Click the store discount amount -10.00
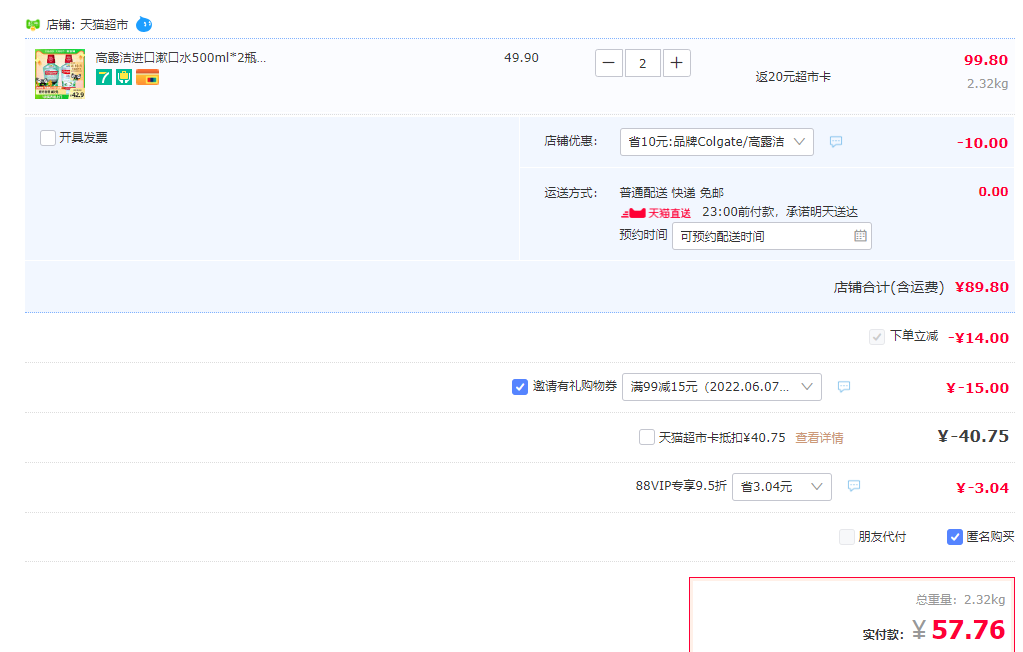The width and height of the screenshot is (1023, 652). (982, 143)
